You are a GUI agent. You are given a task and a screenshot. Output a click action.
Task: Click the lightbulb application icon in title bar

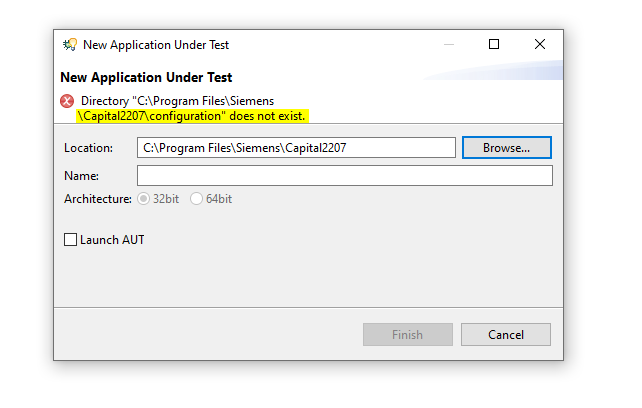70,44
